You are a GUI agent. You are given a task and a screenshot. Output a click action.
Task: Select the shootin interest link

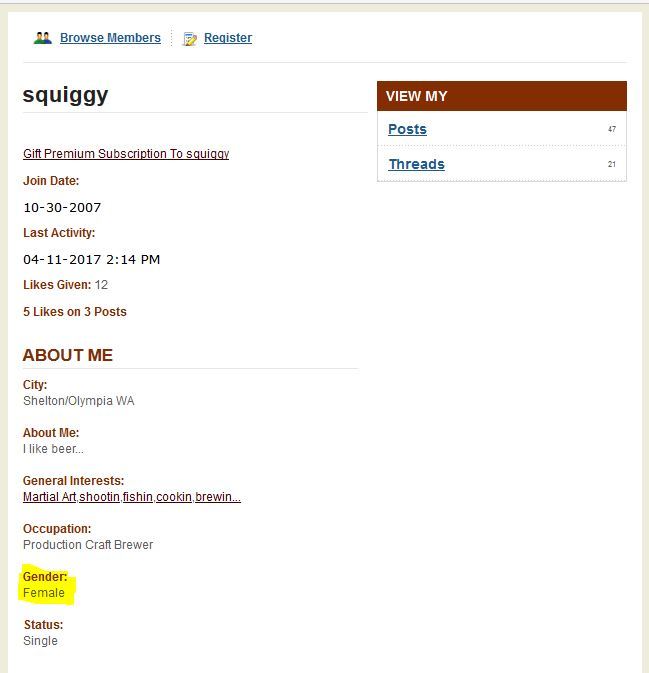coord(100,497)
